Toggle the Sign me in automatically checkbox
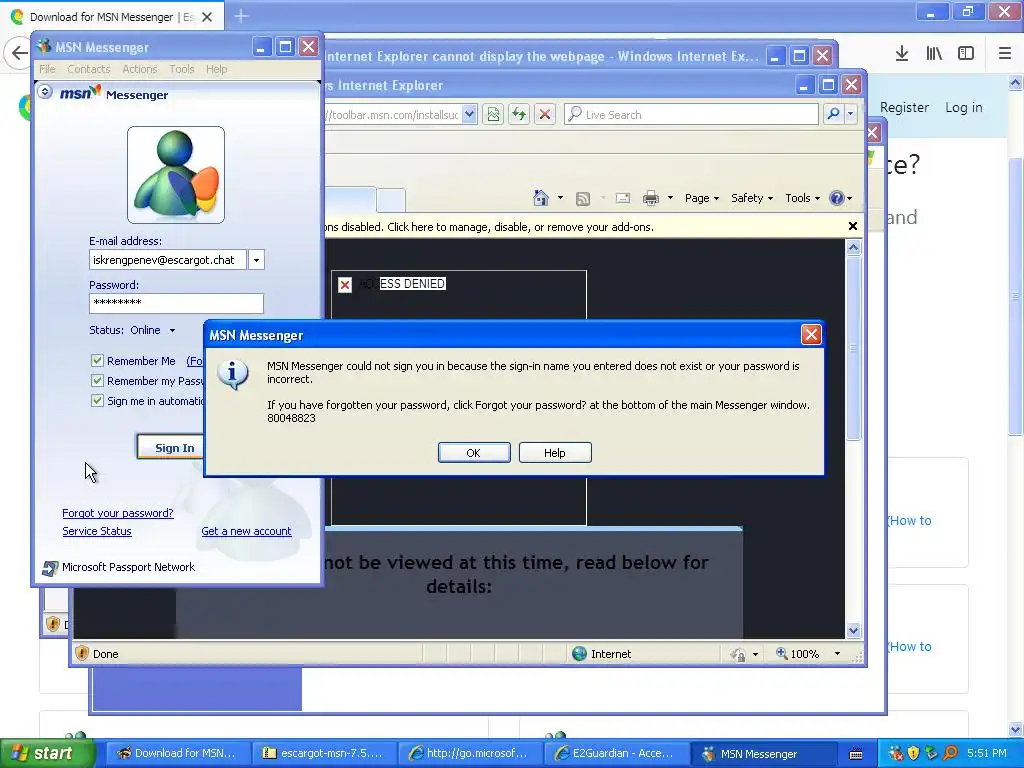 (97, 401)
